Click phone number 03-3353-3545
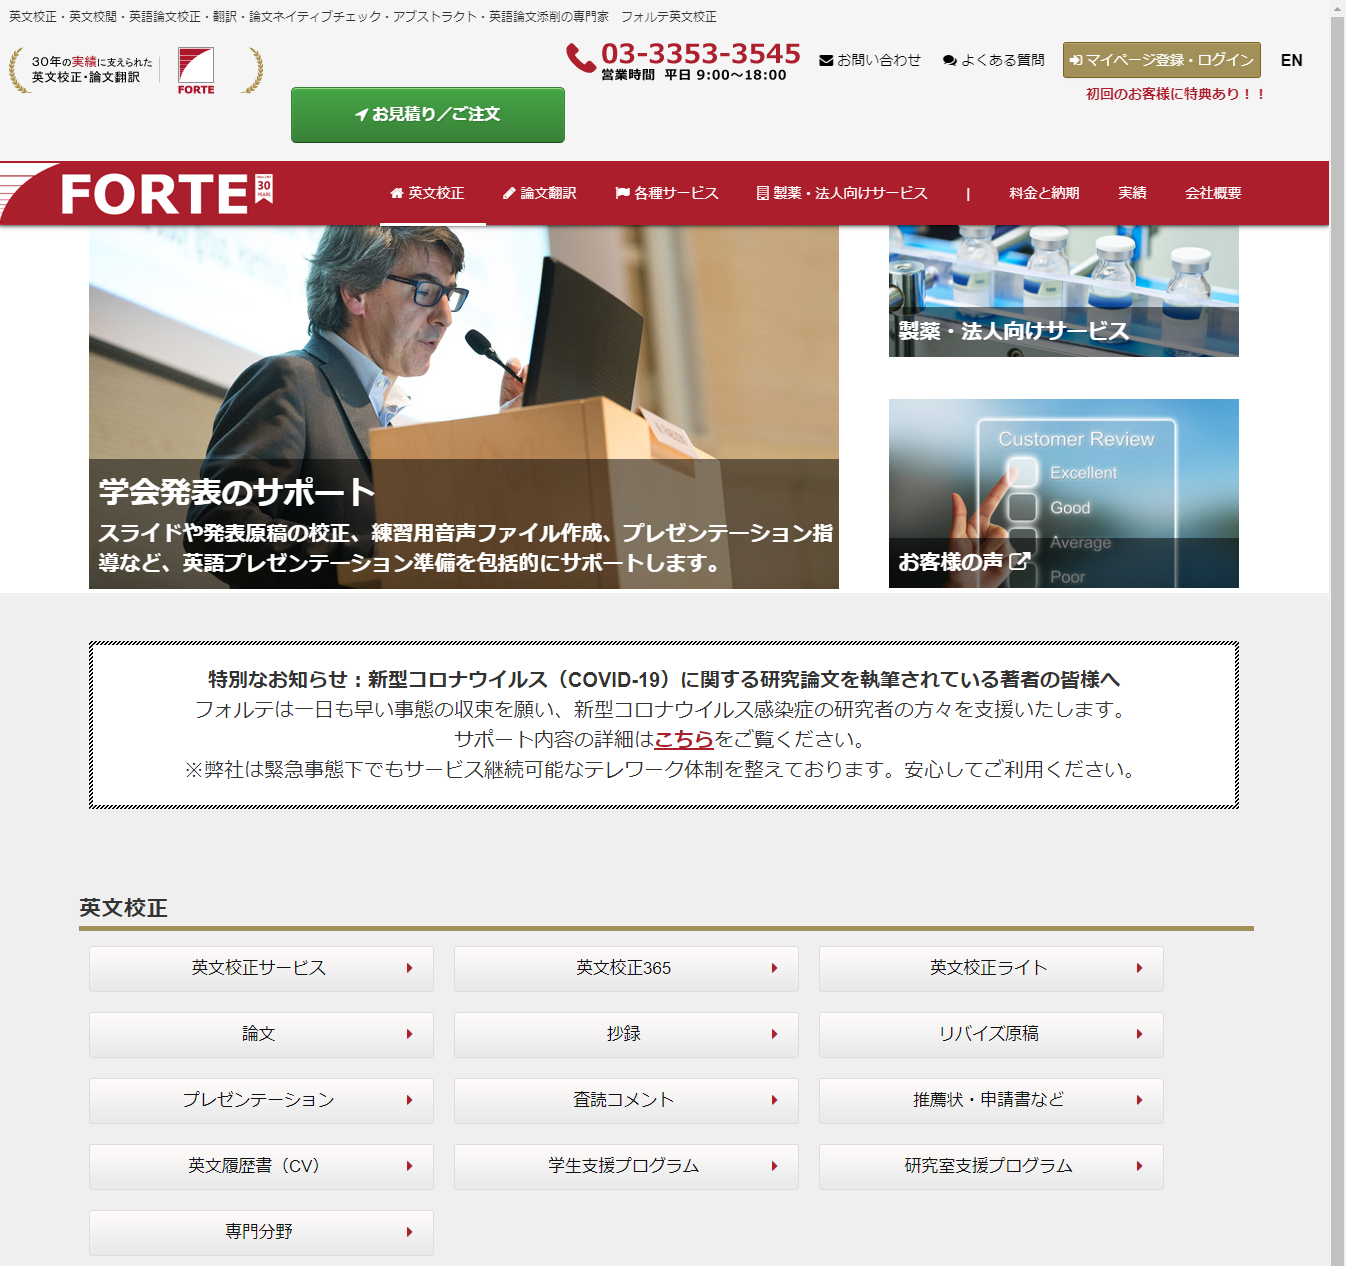This screenshot has width=1346, height=1266. pyautogui.click(x=701, y=53)
